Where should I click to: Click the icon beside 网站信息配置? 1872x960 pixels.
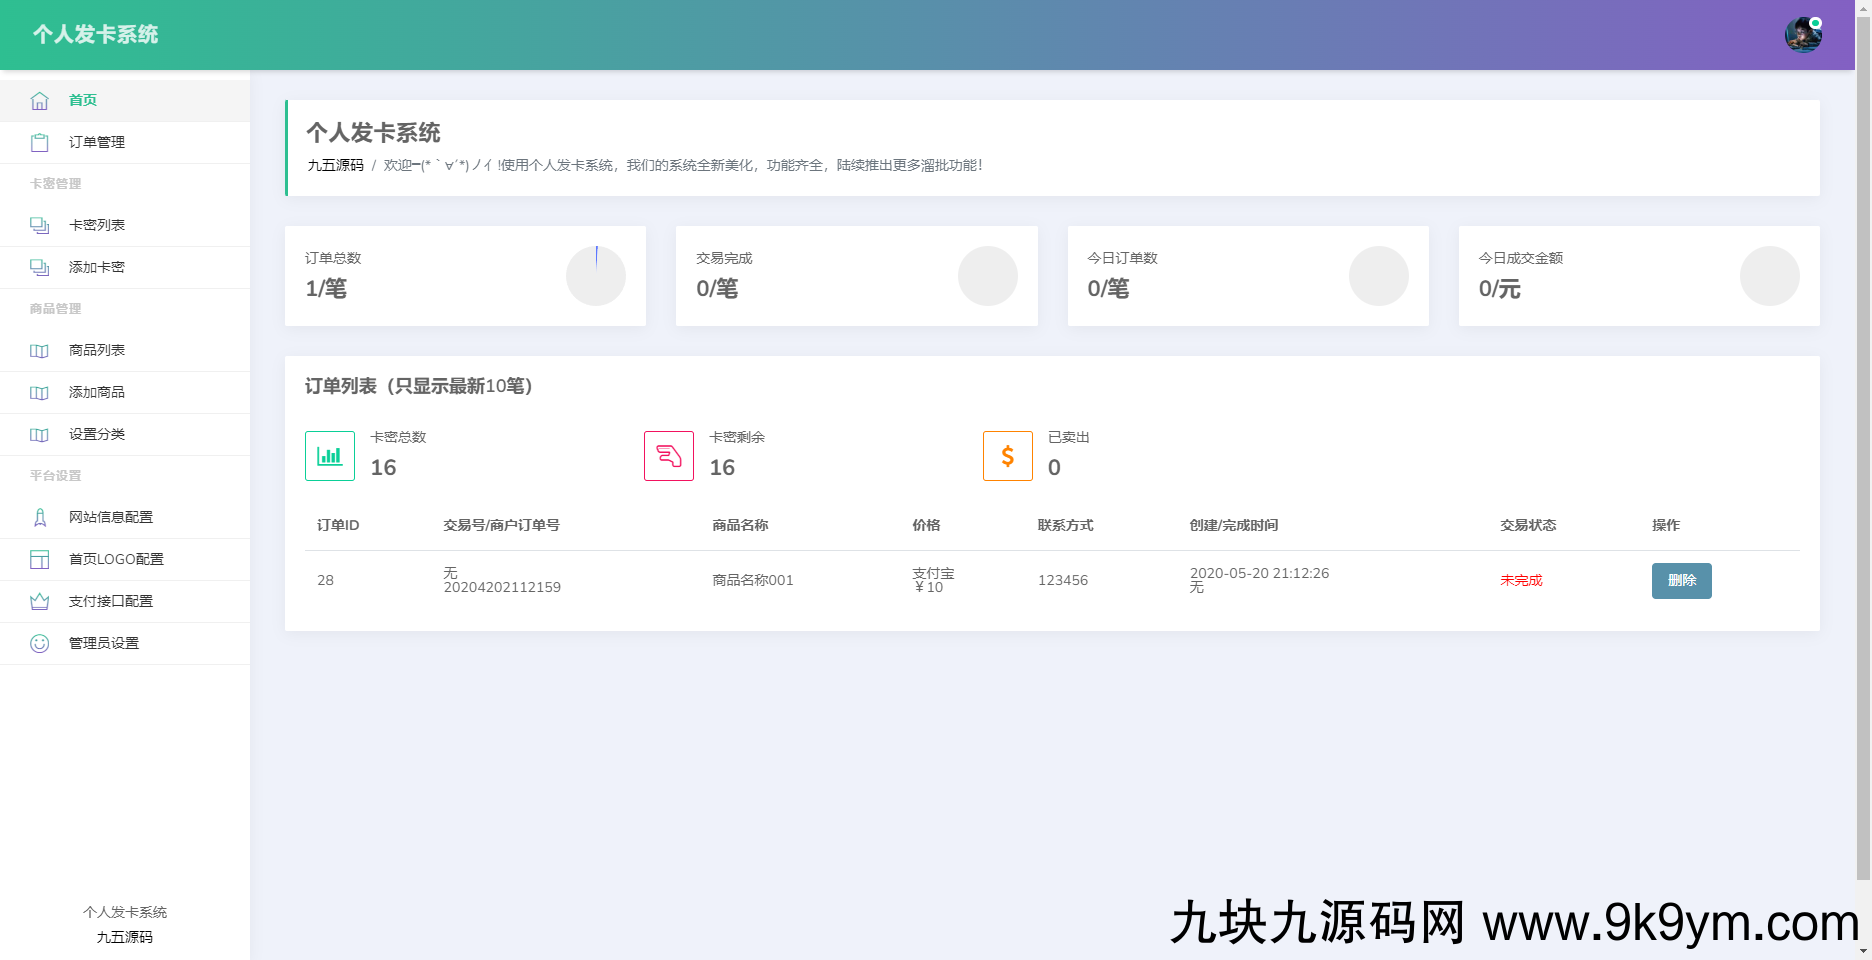(x=40, y=518)
